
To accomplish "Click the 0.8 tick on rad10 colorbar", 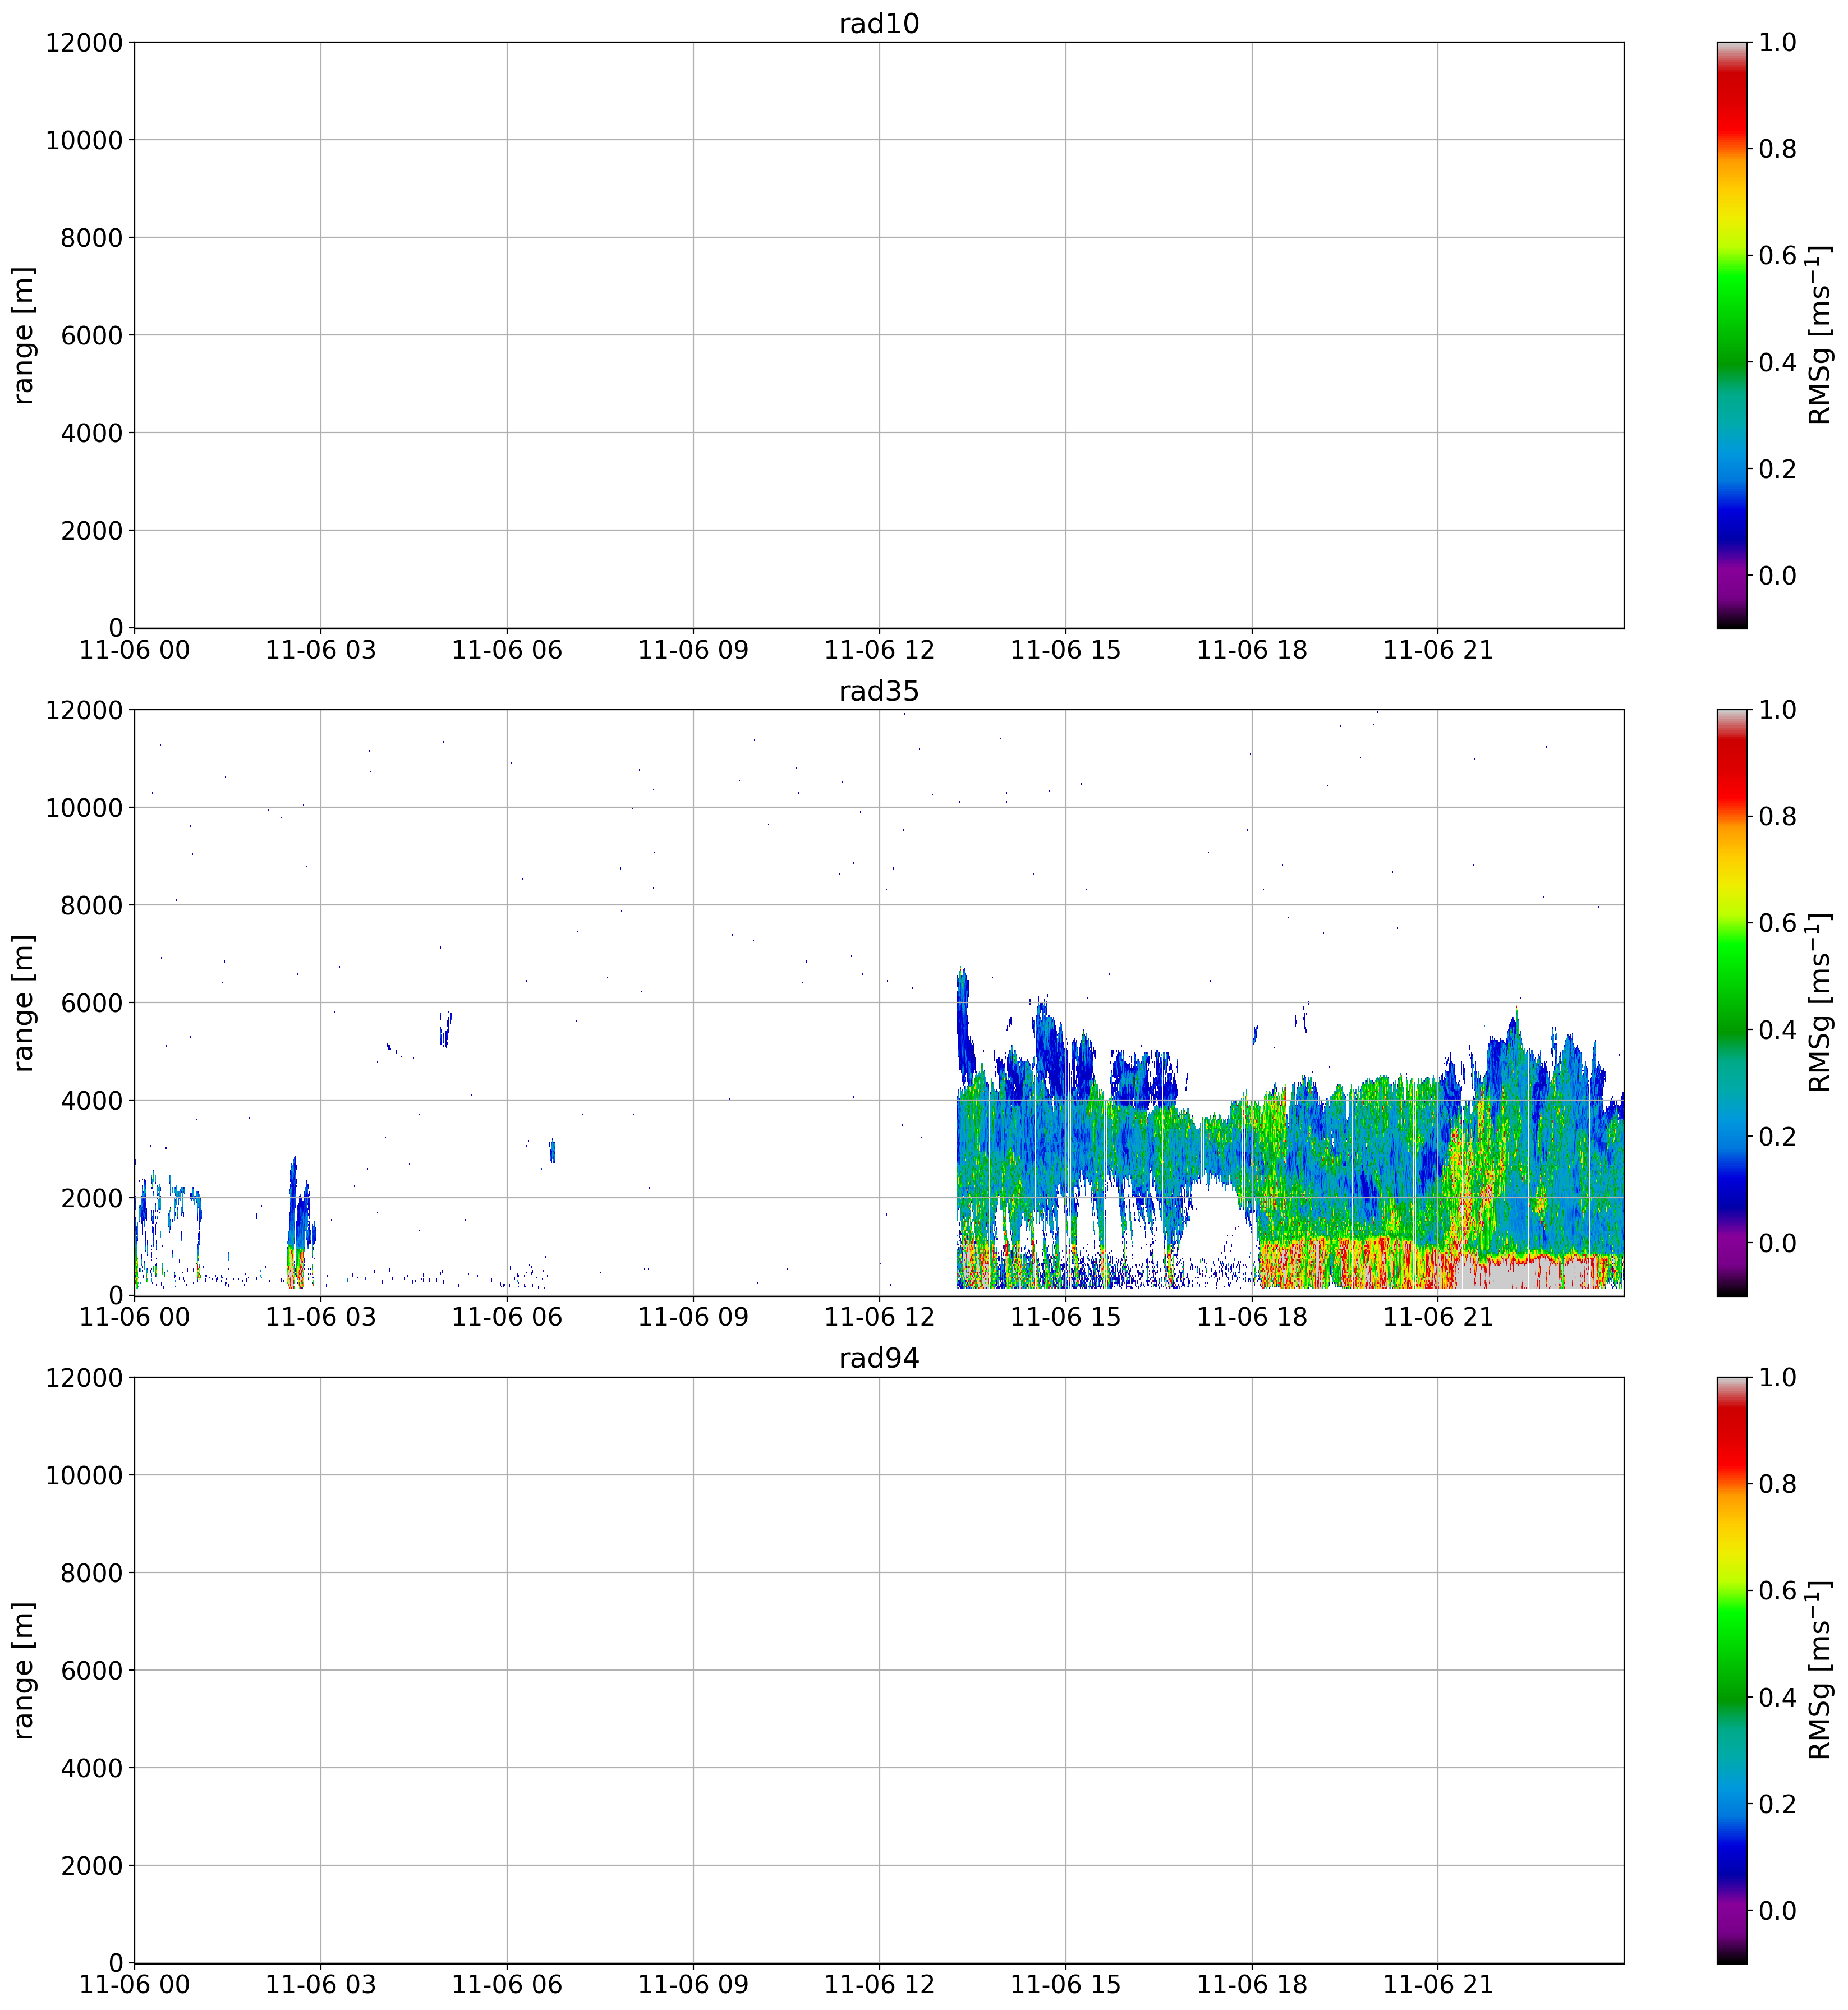I will [1777, 149].
